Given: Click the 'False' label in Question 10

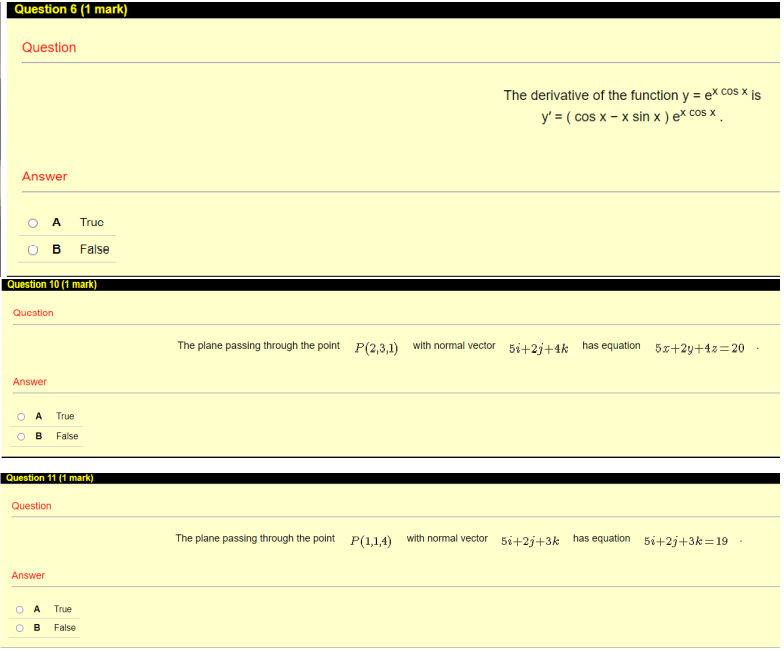Looking at the screenshot, I should (x=67, y=436).
